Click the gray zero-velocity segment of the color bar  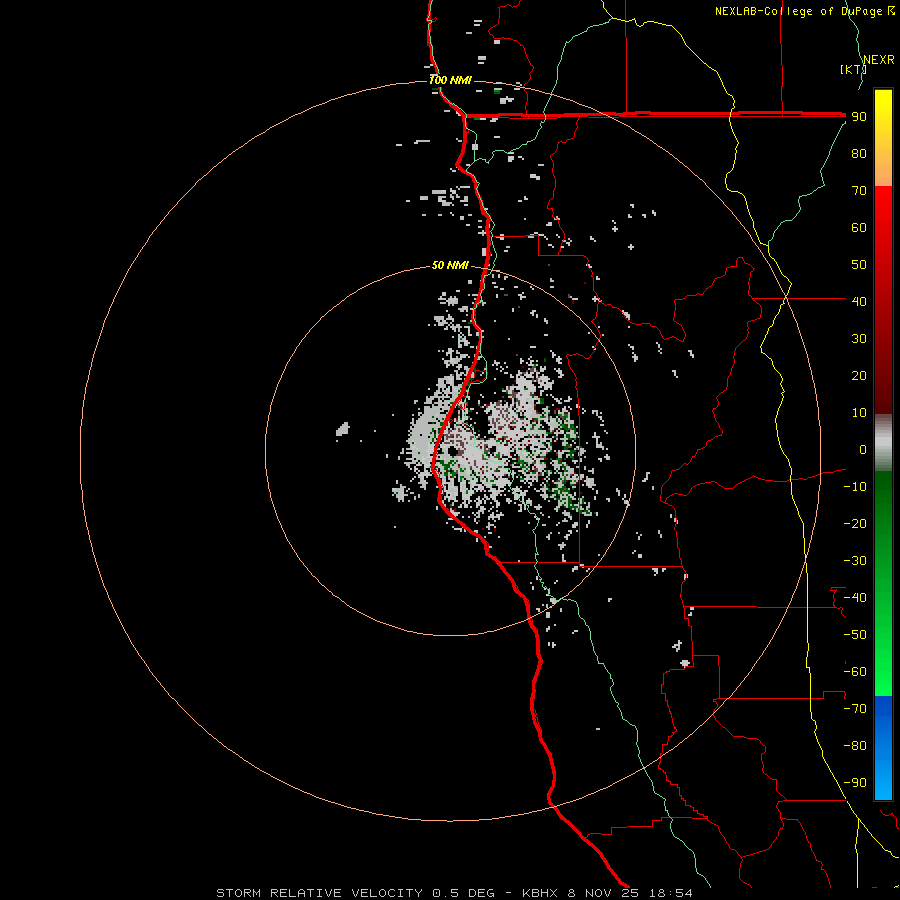click(x=883, y=443)
